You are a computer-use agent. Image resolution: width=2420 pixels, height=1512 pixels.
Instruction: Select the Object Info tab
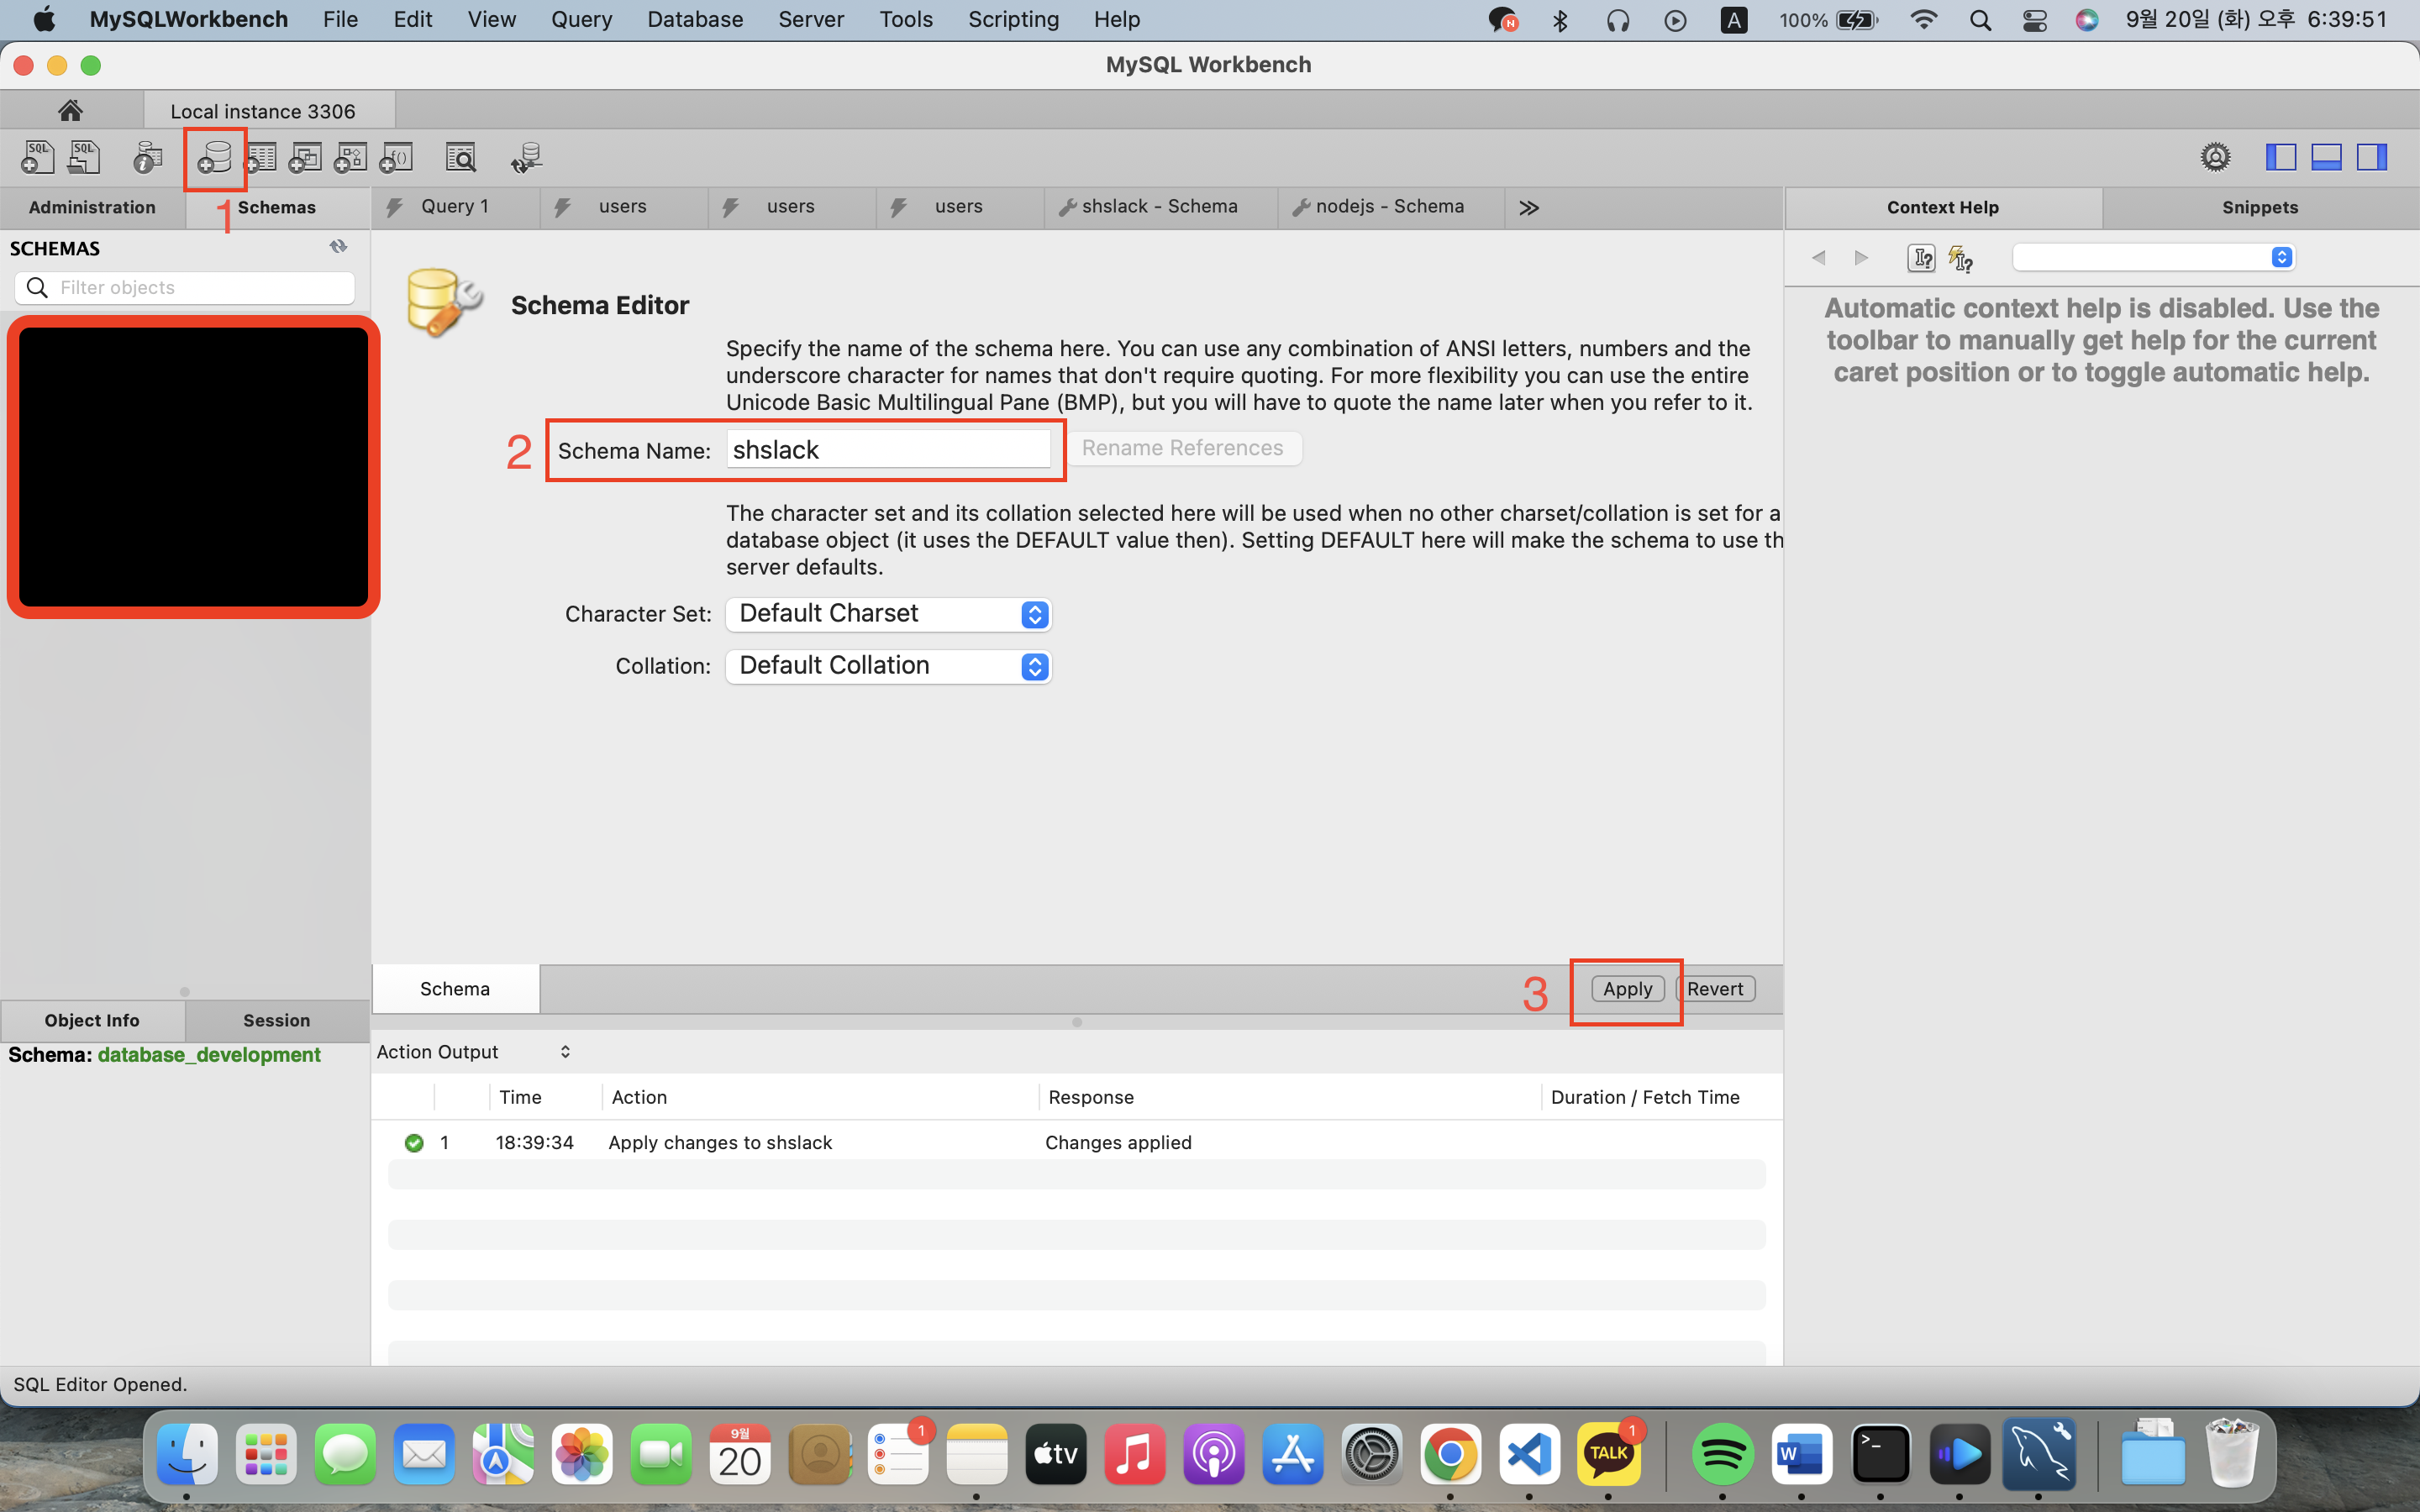tap(92, 1020)
